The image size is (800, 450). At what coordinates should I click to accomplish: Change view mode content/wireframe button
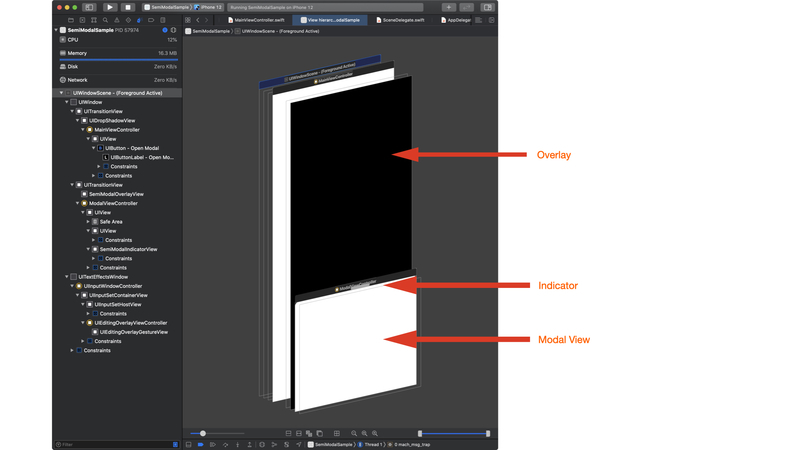[309, 433]
